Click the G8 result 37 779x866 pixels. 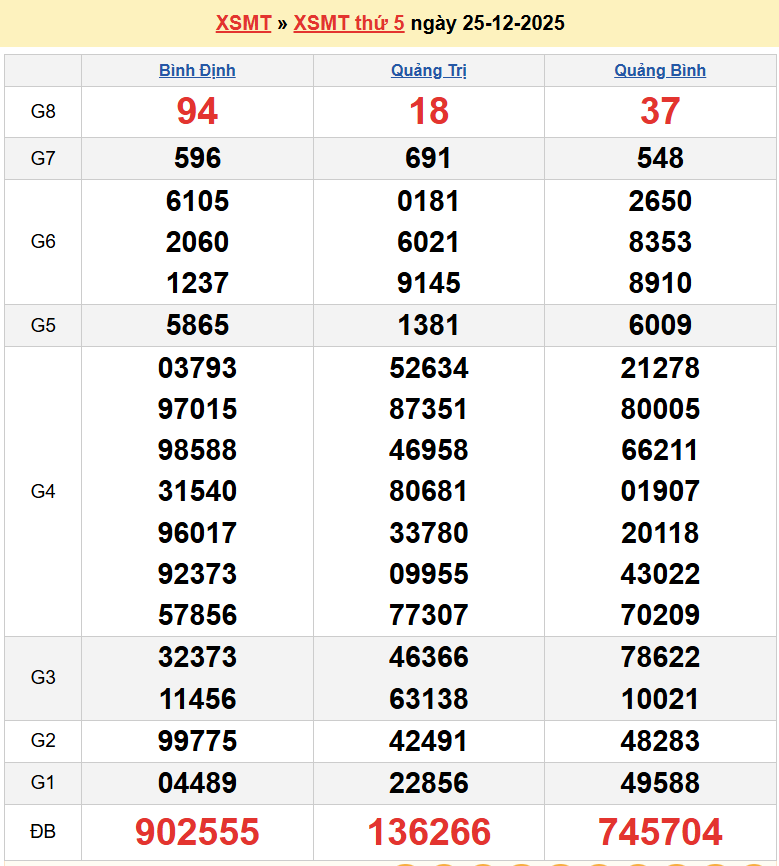click(x=660, y=112)
